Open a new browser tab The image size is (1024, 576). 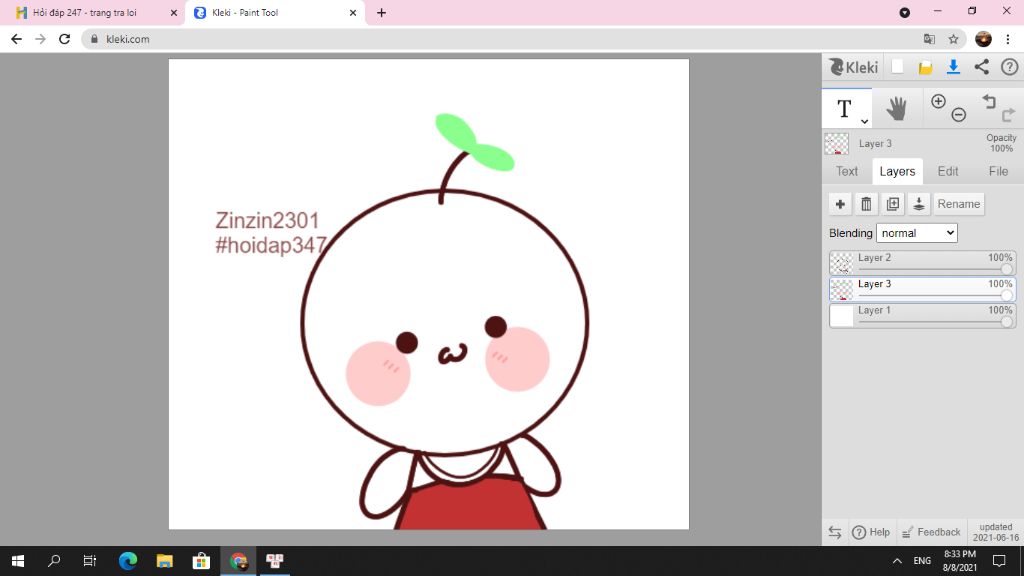(381, 12)
